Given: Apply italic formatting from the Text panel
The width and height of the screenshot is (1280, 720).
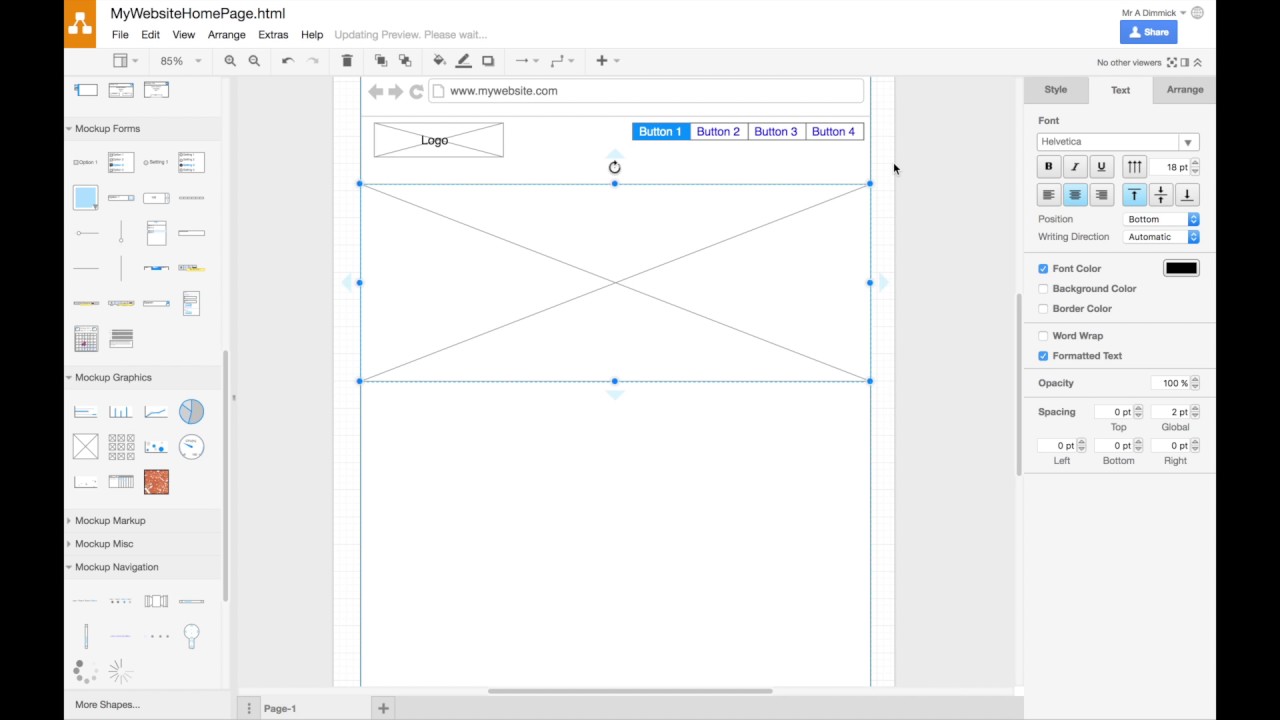Looking at the screenshot, I should coord(1074,166).
